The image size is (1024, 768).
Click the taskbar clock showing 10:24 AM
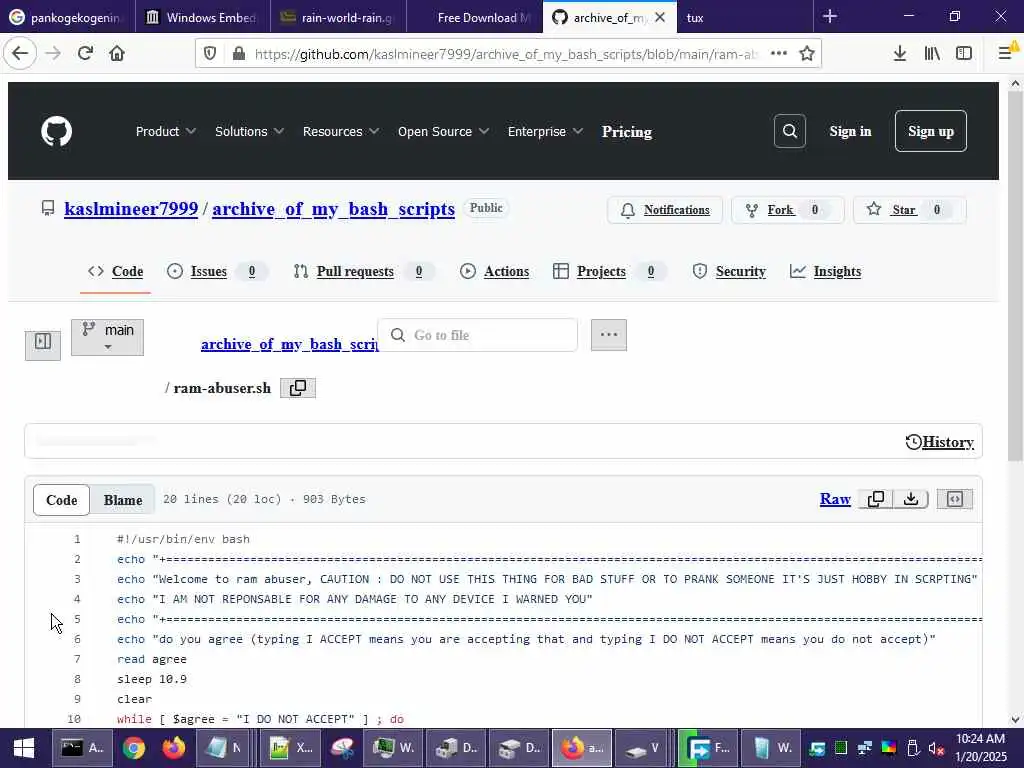point(980,748)
